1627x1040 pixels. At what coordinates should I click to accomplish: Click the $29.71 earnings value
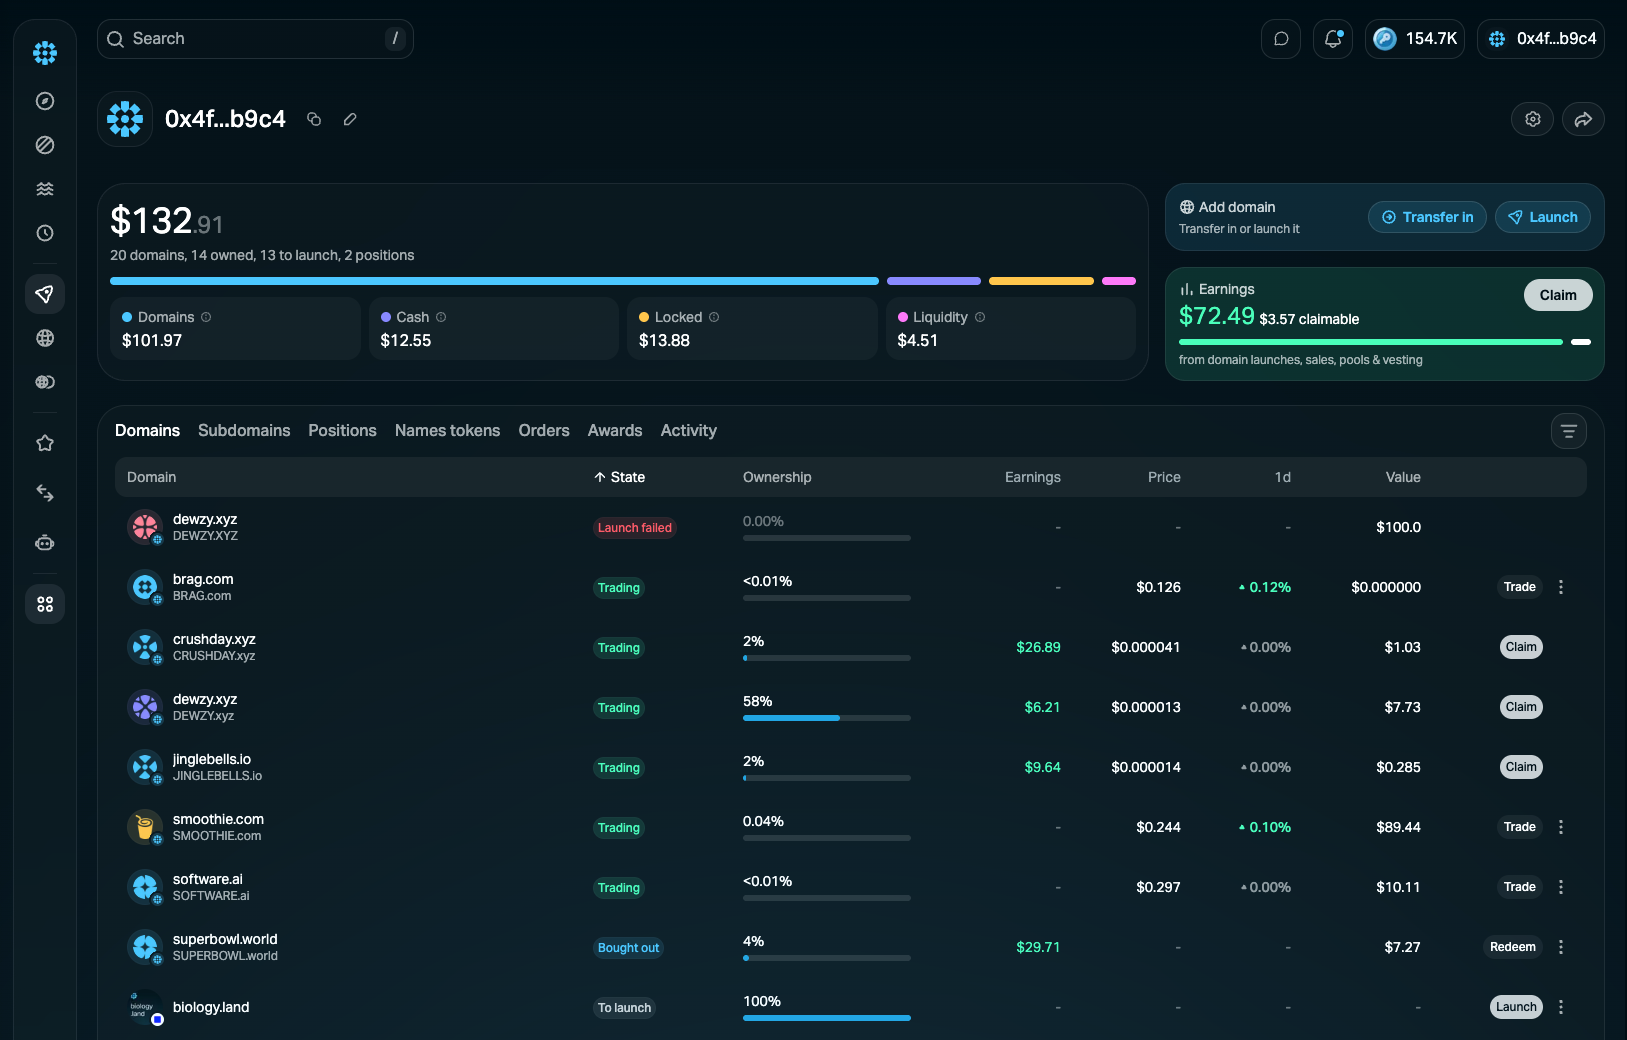tap(1038, 947)
